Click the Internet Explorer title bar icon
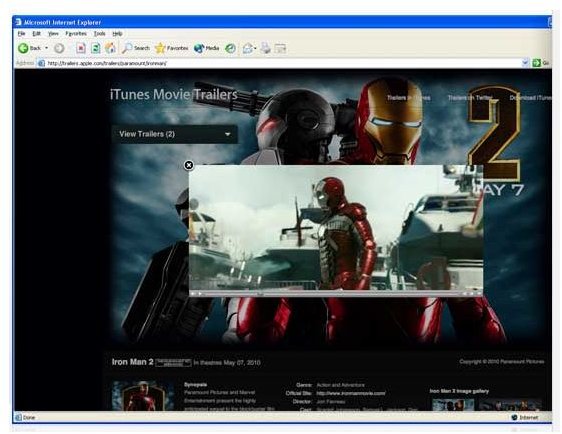The image size is (562, 434). 18,22
